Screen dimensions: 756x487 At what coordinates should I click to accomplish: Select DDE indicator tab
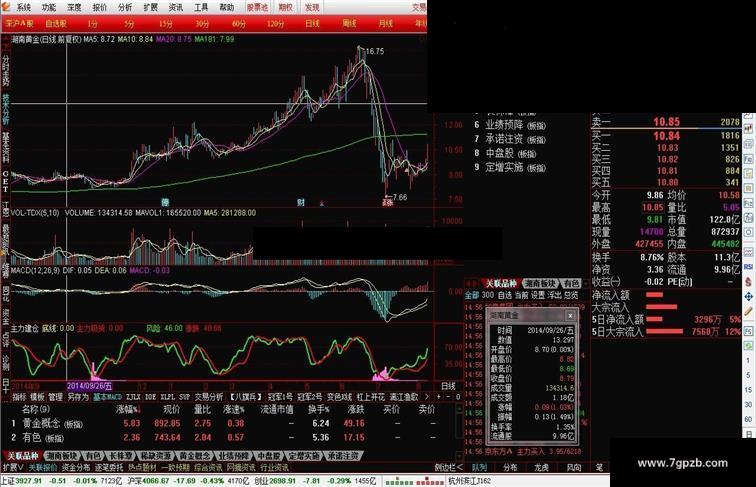coord(150,397)
